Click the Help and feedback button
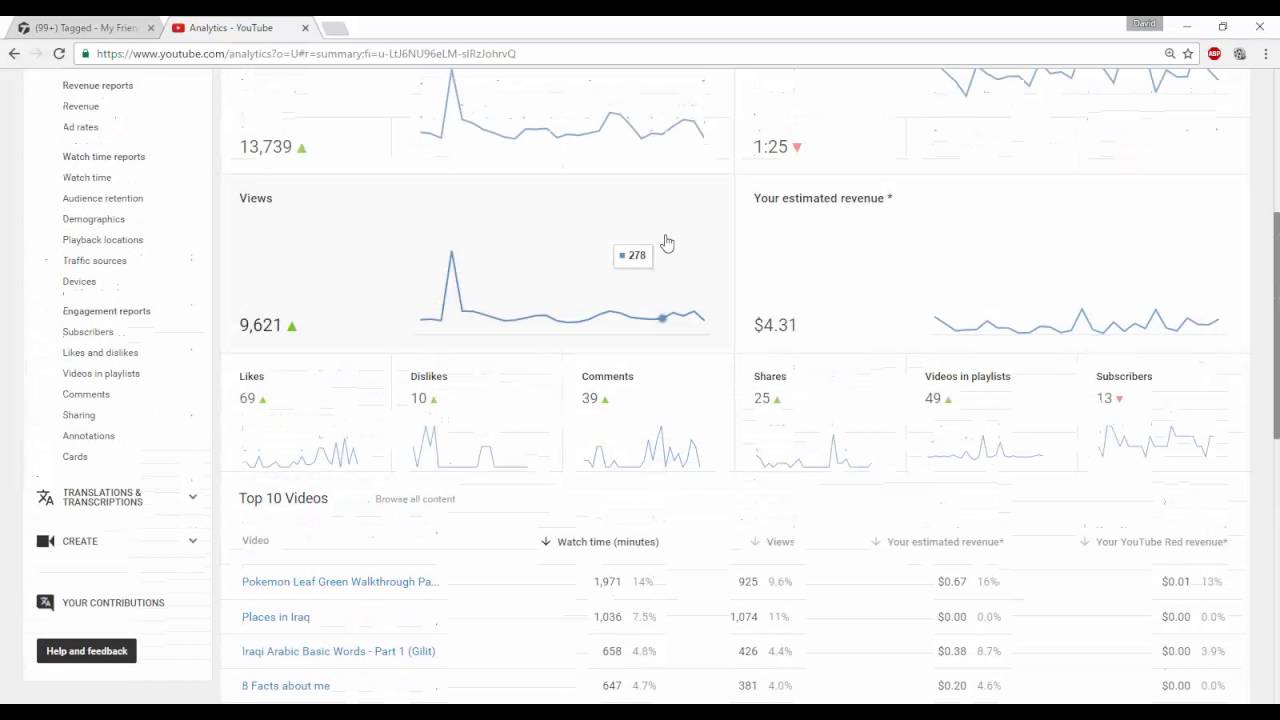Image resolution: width=1280 pixels, height=720 pixels. (x=87, y=651)
